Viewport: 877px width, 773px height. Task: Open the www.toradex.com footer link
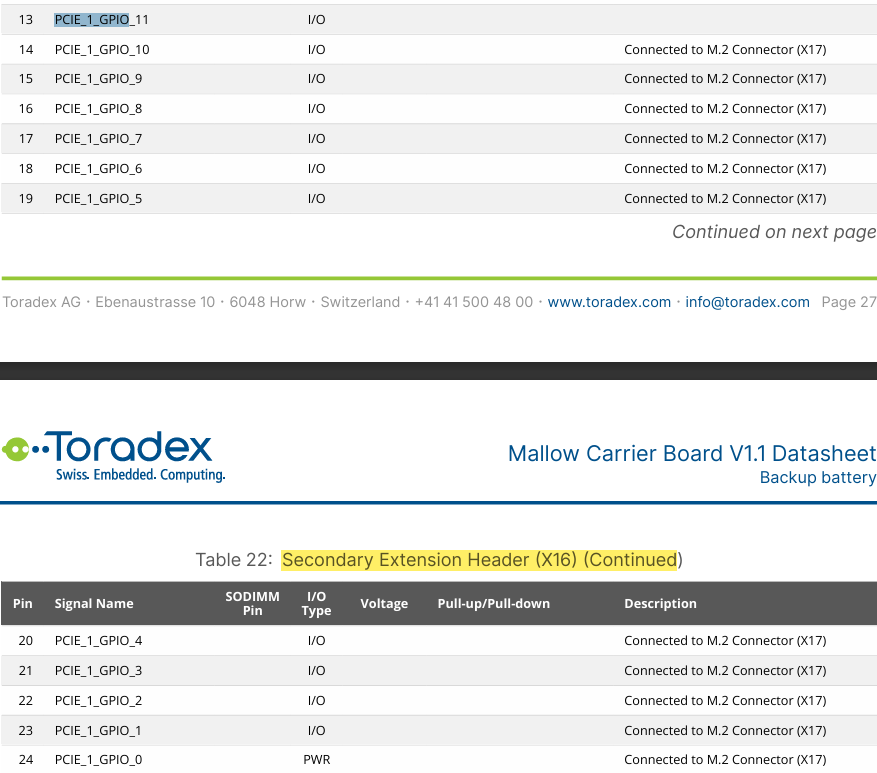pyautogui.click(x=609, y=302)
